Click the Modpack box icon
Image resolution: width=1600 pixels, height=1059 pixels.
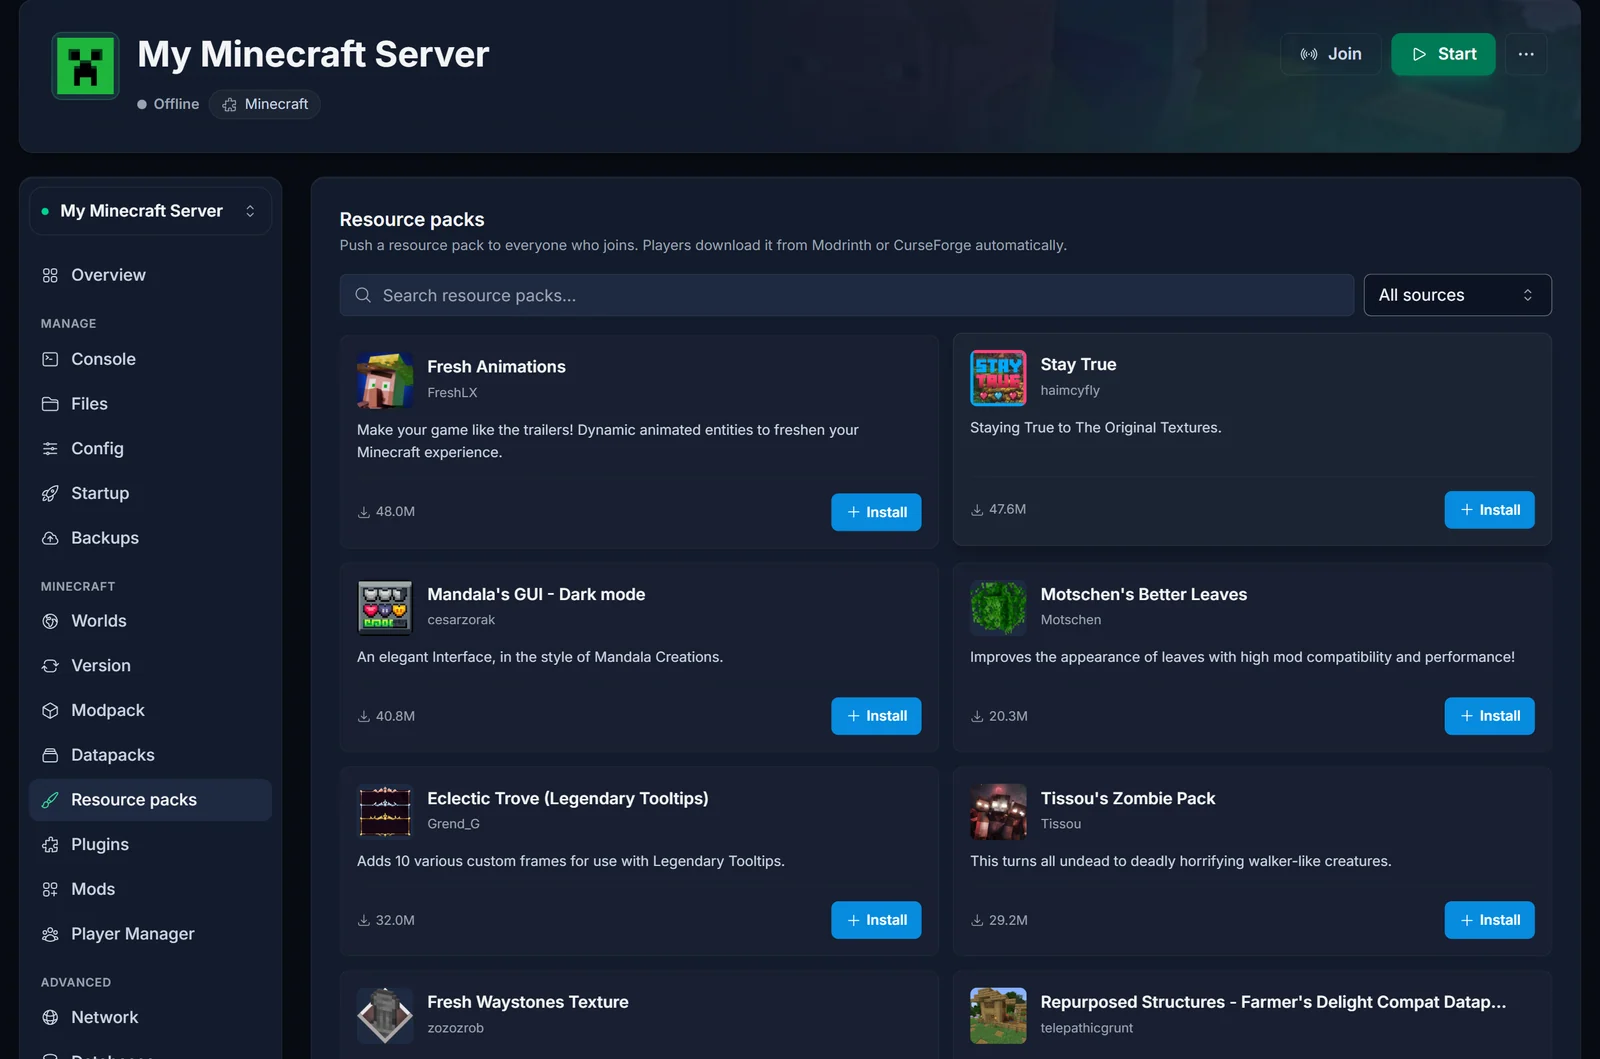click(50, 710)
